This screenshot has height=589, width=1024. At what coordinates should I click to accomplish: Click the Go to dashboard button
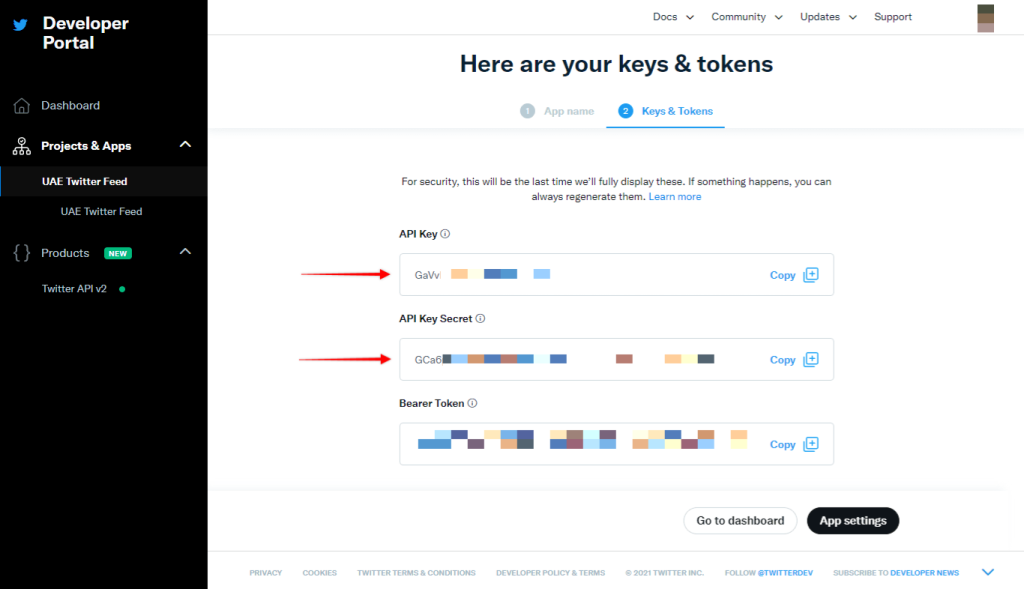coord(740,520)
